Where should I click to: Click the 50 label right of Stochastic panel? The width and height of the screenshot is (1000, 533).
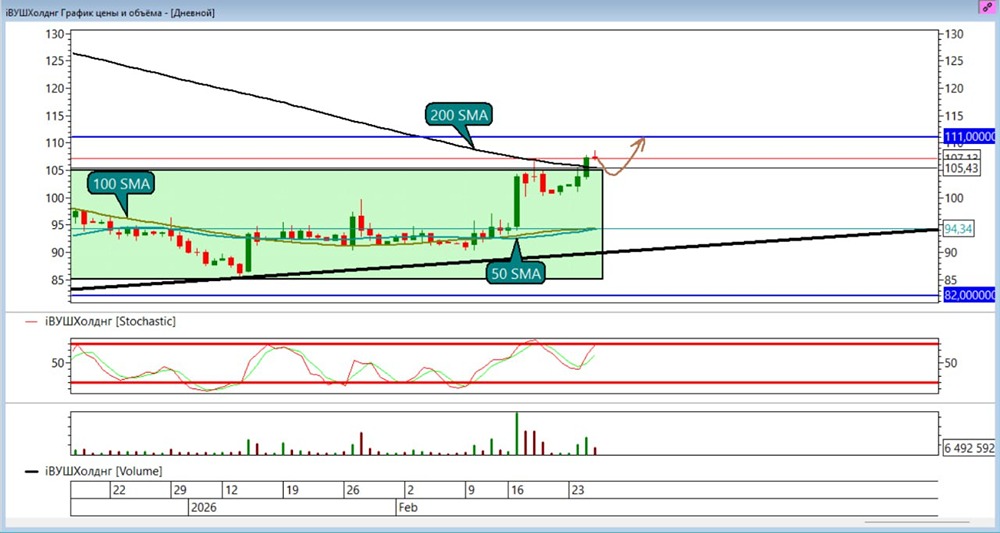click(950, 363)
